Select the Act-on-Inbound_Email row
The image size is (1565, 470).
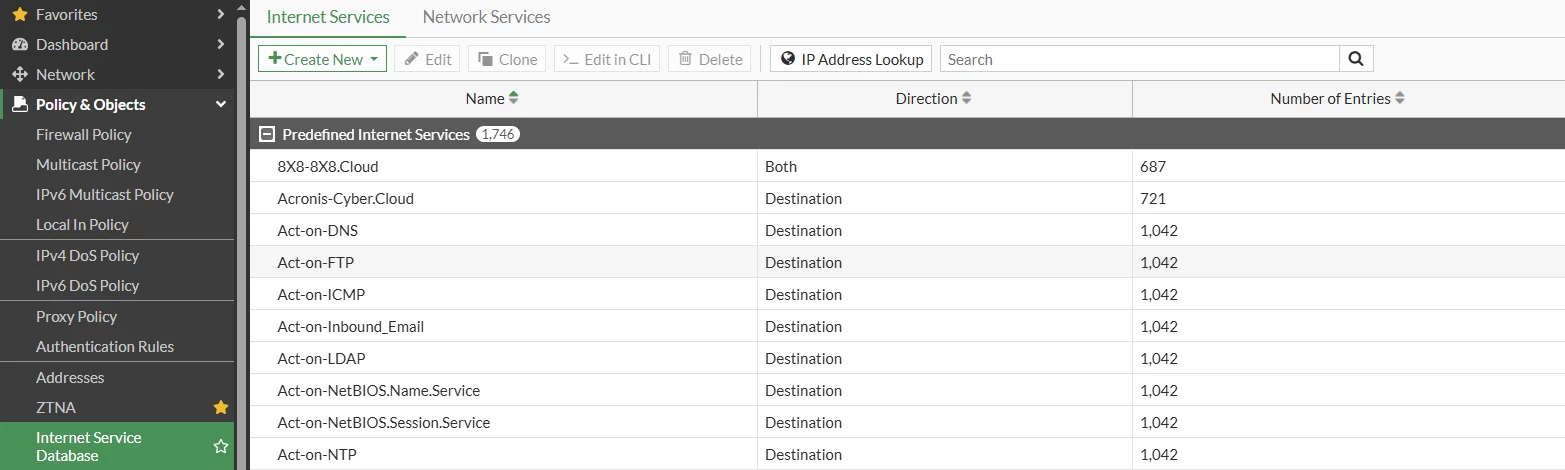click(x=907, y=326)
